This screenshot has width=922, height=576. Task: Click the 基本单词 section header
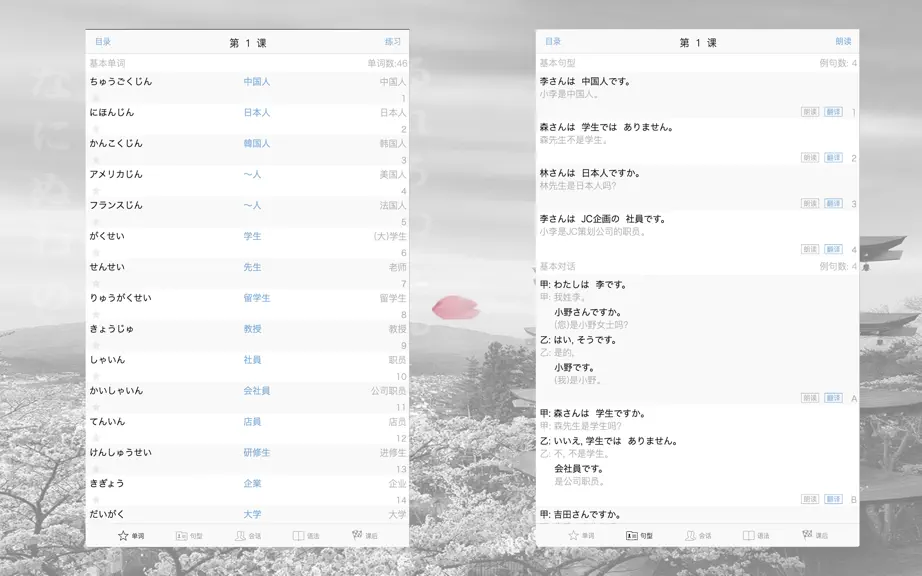click(107, 63)
